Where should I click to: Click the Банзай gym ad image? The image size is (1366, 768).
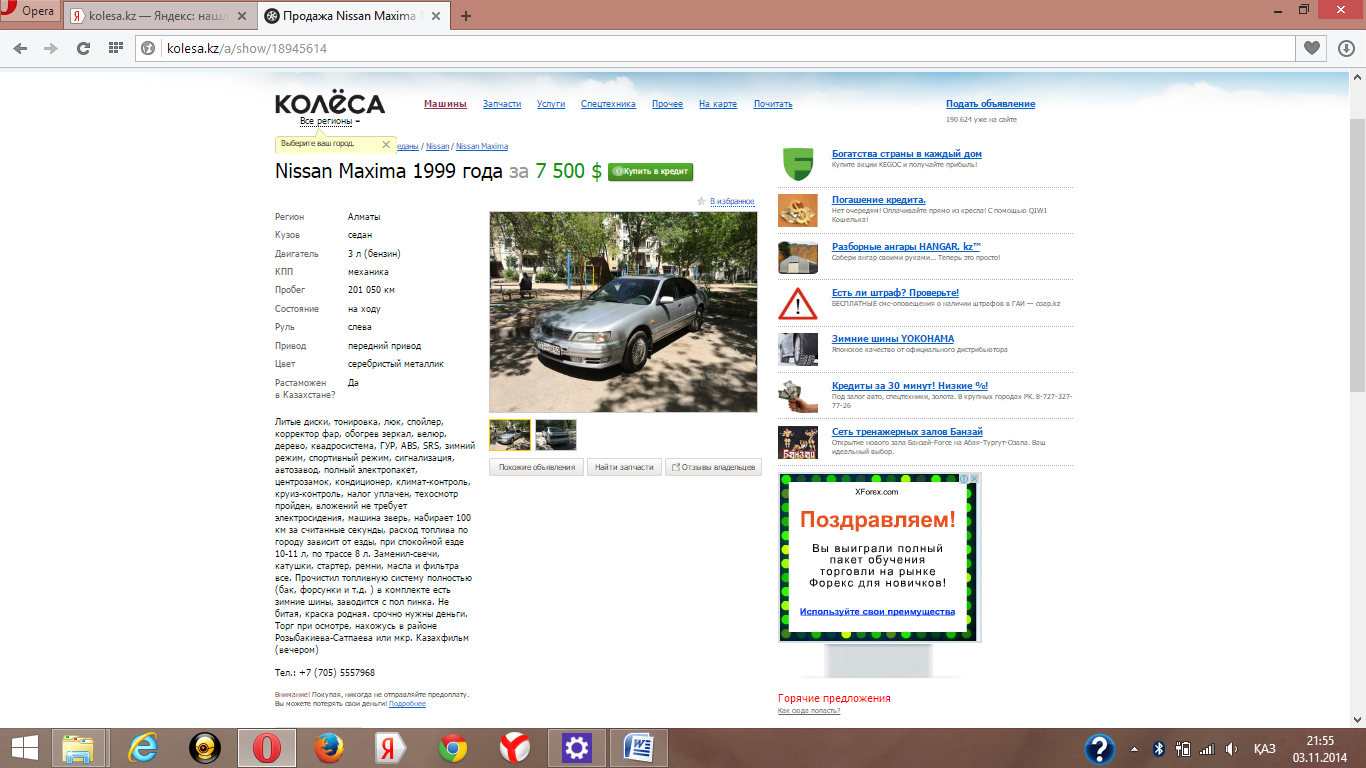(798, 442)
